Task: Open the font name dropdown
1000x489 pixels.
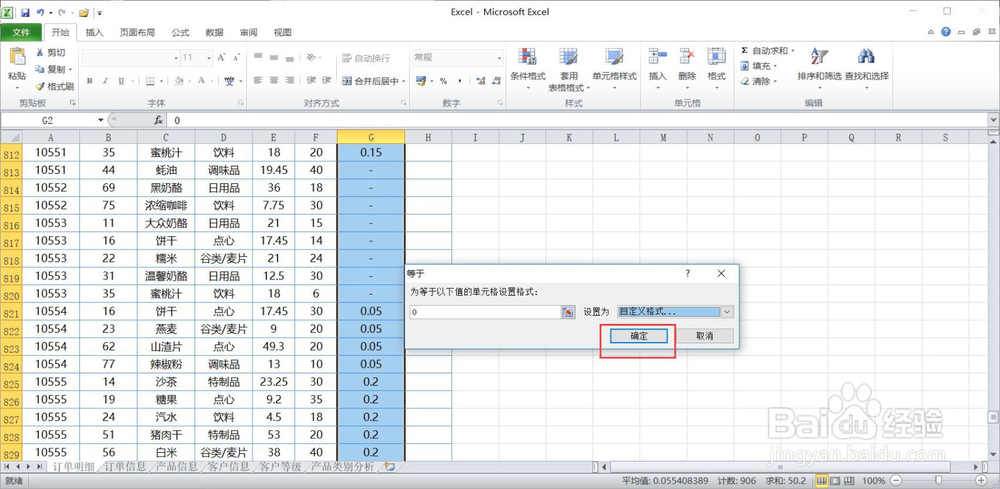Action: tap(176, 58)
